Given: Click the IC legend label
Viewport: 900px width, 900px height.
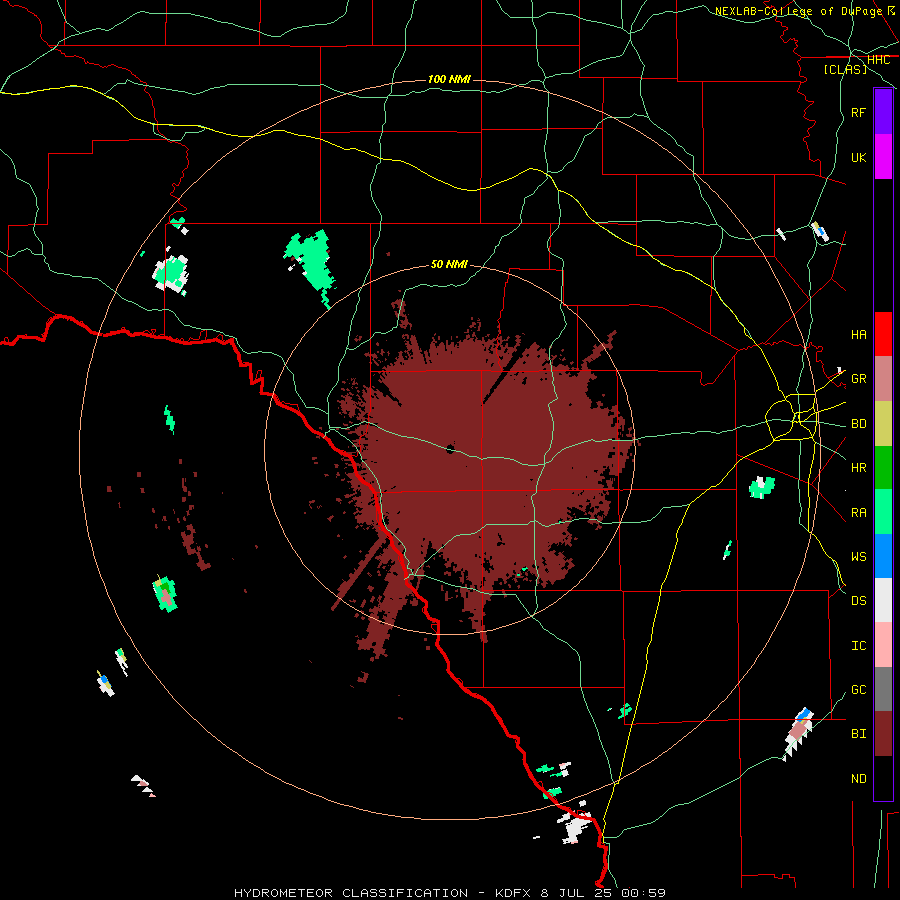Looking at the screenshot, I should click(x=858, y=646).
